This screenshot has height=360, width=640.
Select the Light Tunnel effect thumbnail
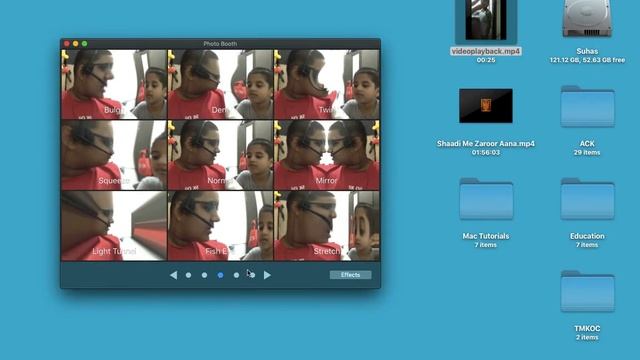(x=114, y=226)
